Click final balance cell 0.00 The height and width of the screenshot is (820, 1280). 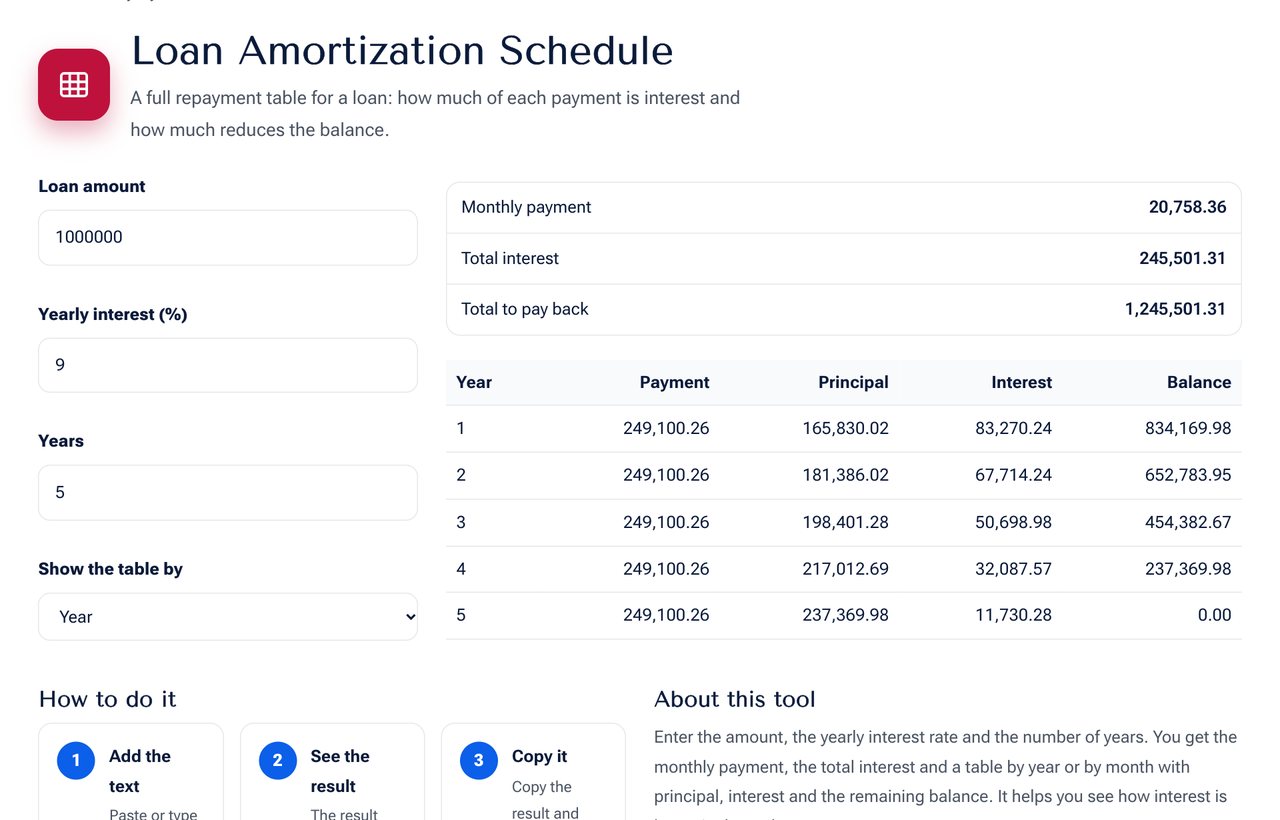tap(1214, 615)
